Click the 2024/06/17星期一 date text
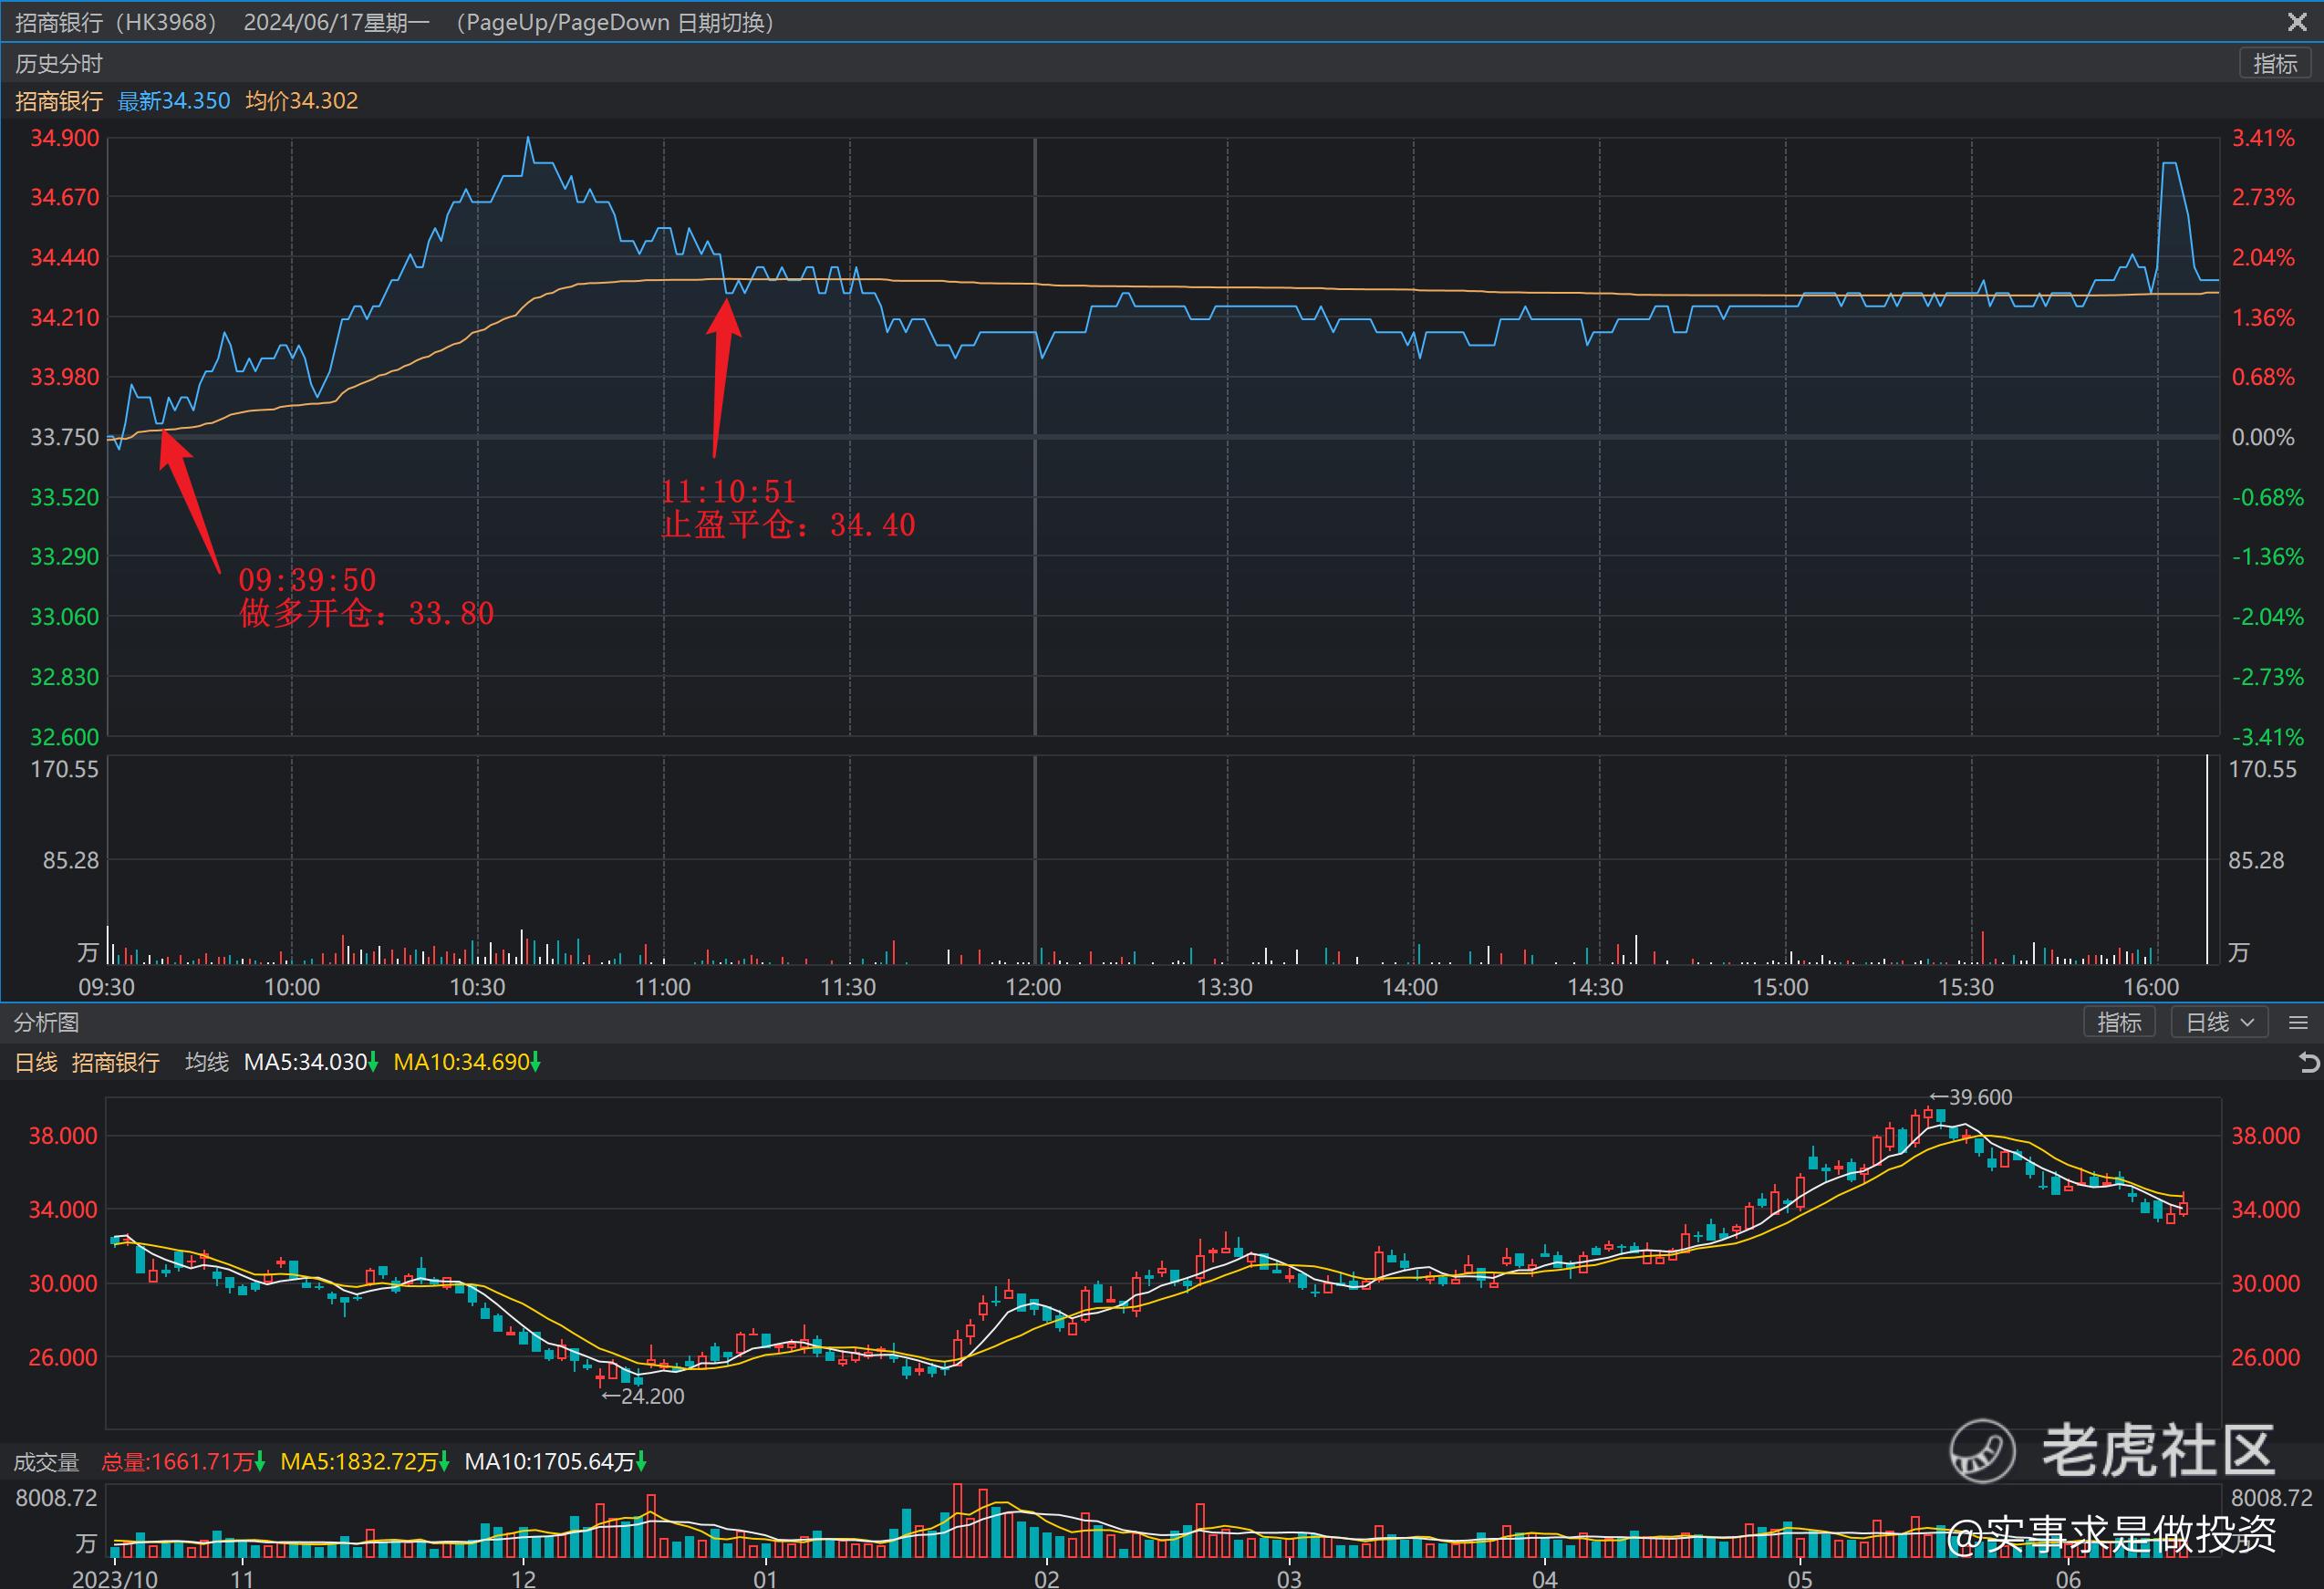 click(x=337, y=22)
